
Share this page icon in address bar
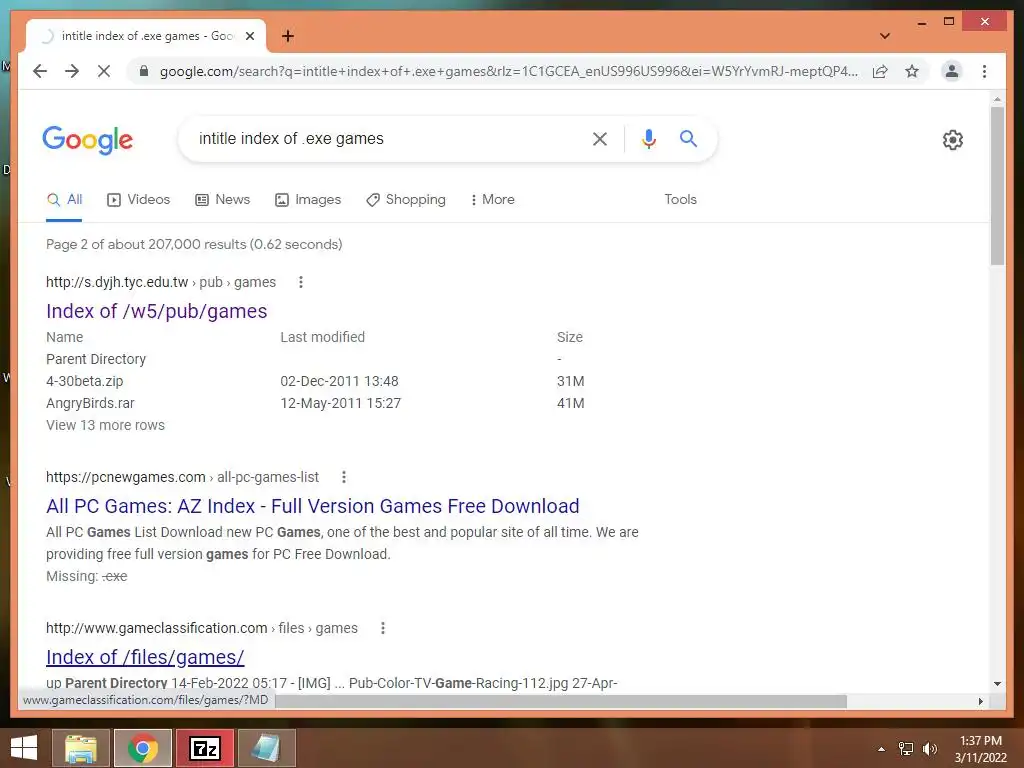tap(880, 71)
